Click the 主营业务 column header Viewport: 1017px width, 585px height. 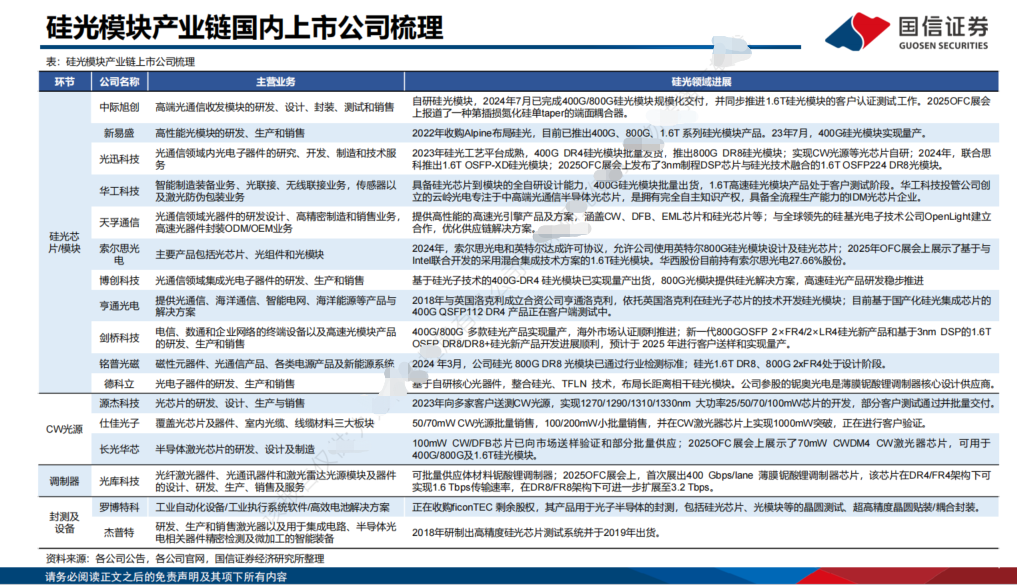[276, 82]
